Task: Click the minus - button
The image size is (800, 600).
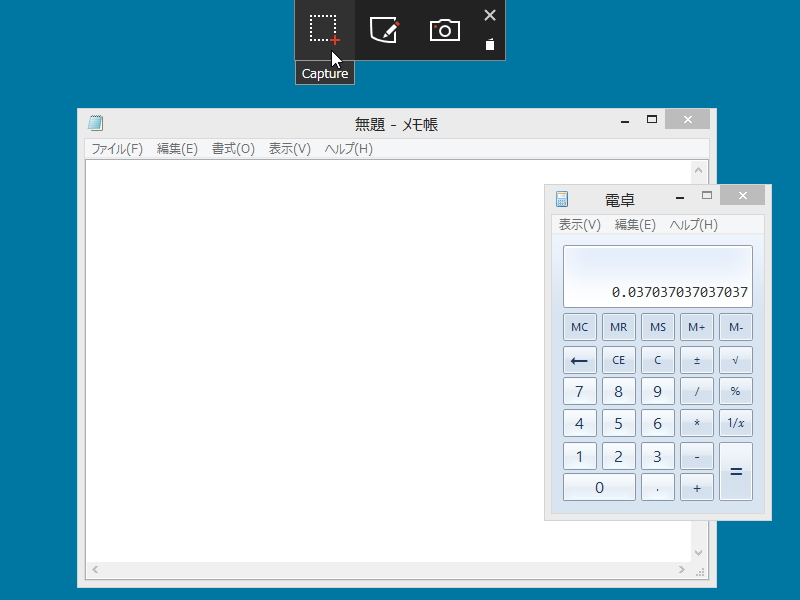Action: point(696,456)
